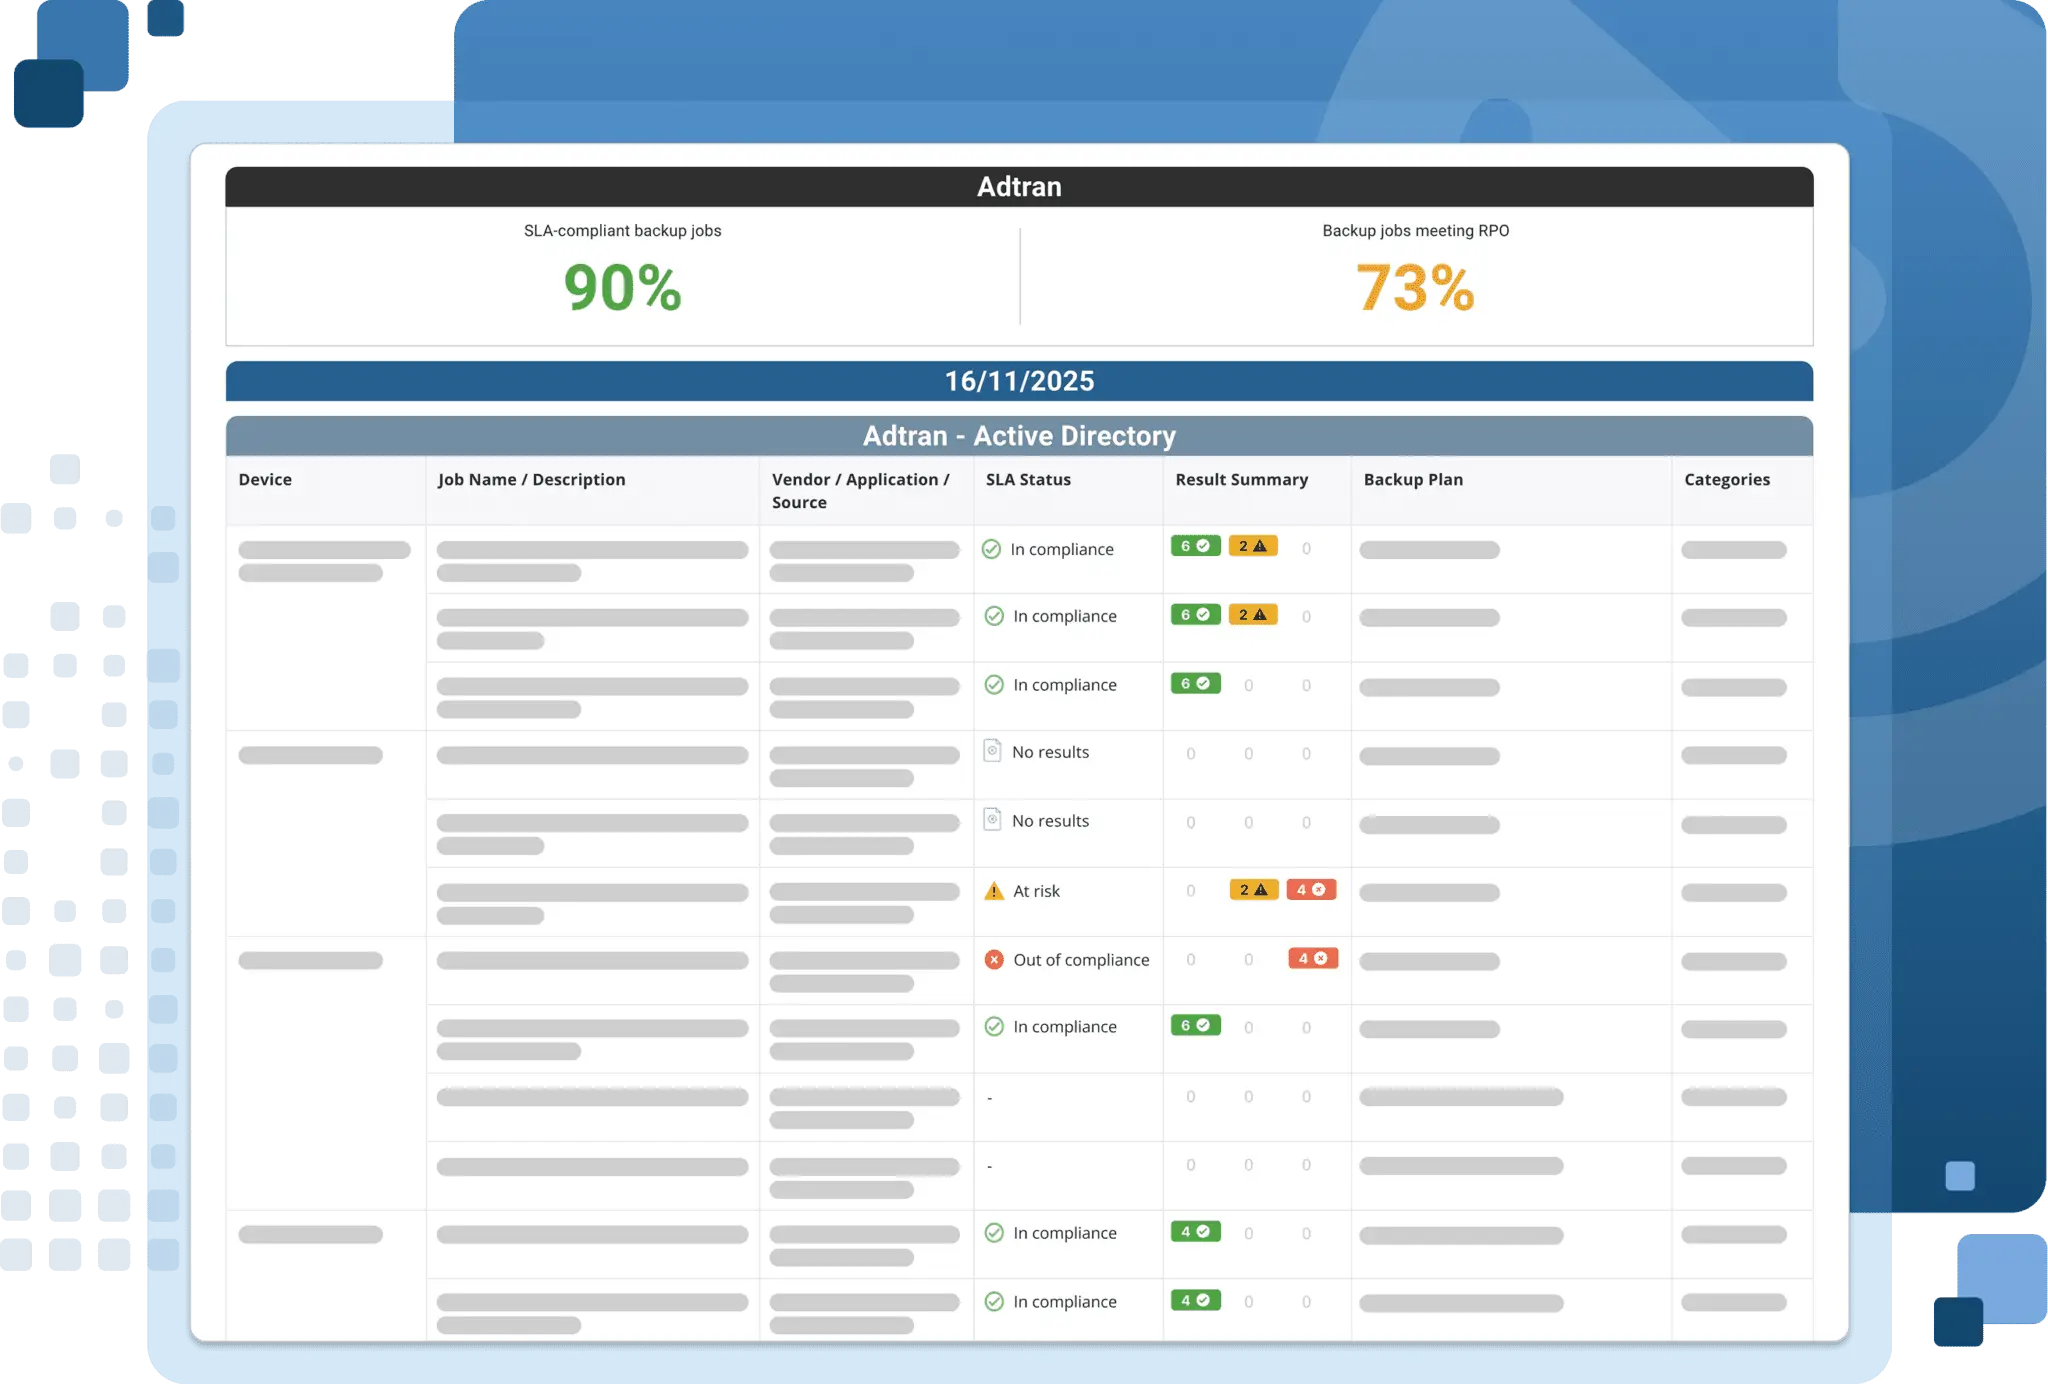This screenshot has width=2048, height=1384.
Task: Click the orange 2 warnings badge in At risk row
Action: pyautogui.click(x=1254, y=890)
